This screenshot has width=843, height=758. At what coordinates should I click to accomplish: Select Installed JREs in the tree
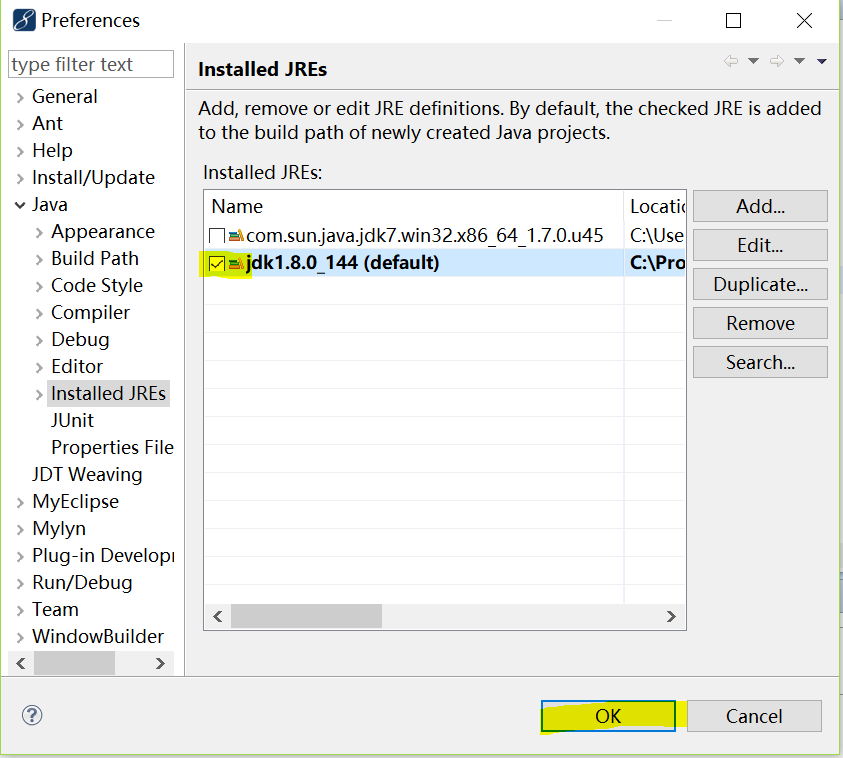[109, 394]
